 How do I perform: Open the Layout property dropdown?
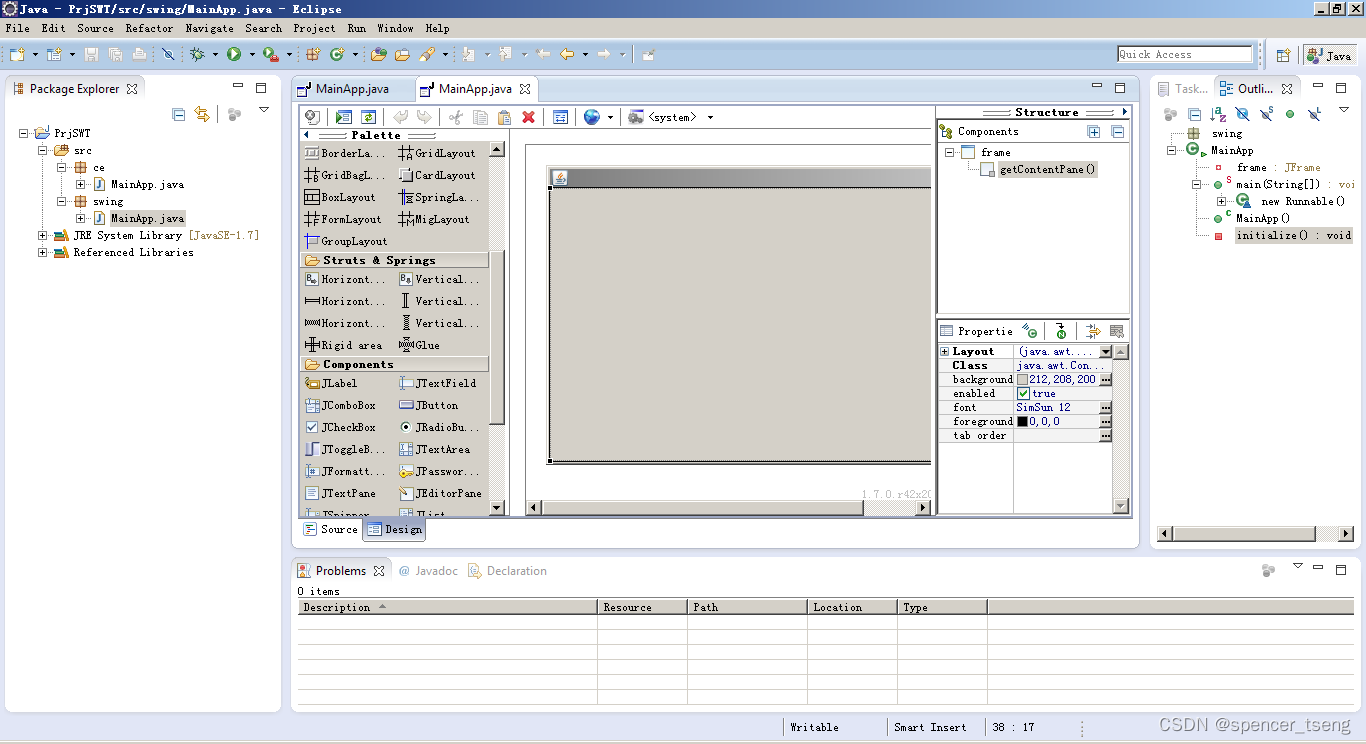pyautogui.click(x=1104, y=352)
